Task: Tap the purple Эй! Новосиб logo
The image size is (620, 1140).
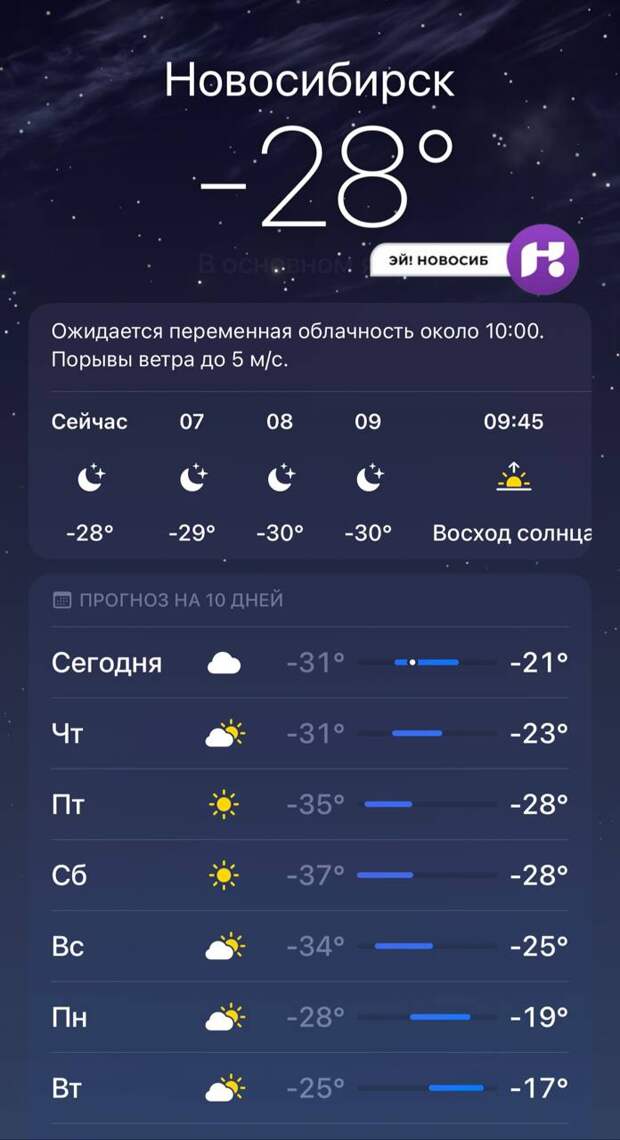Action: [x=543, y=259]
